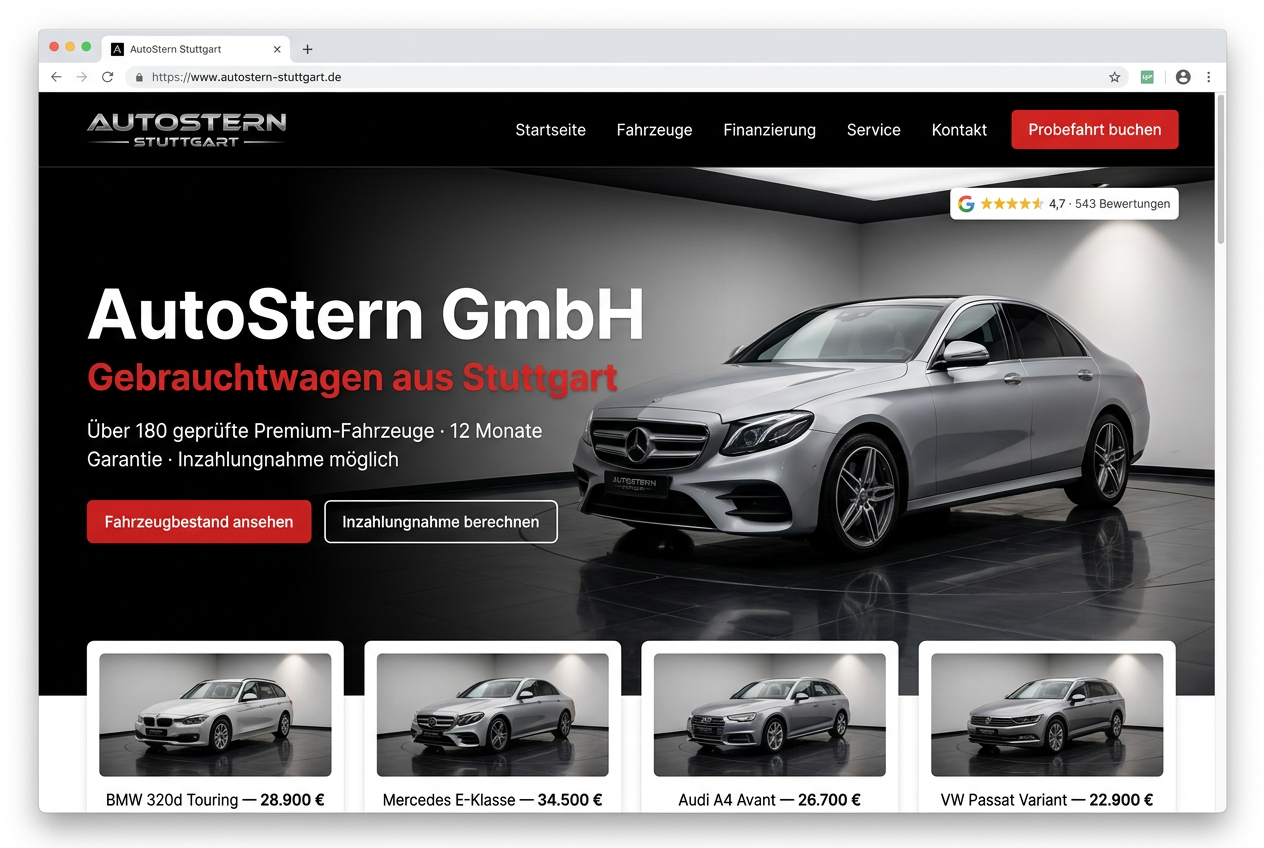Click Fahrzeugbestand ansehen button
Viewport: 1264px width, 848px height.
pos(199,522)
